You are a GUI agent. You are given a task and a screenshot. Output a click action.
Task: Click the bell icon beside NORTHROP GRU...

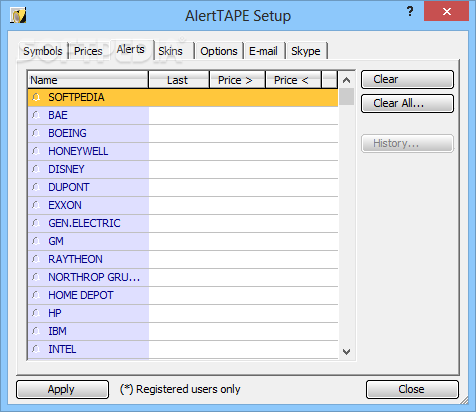[36, 277]
